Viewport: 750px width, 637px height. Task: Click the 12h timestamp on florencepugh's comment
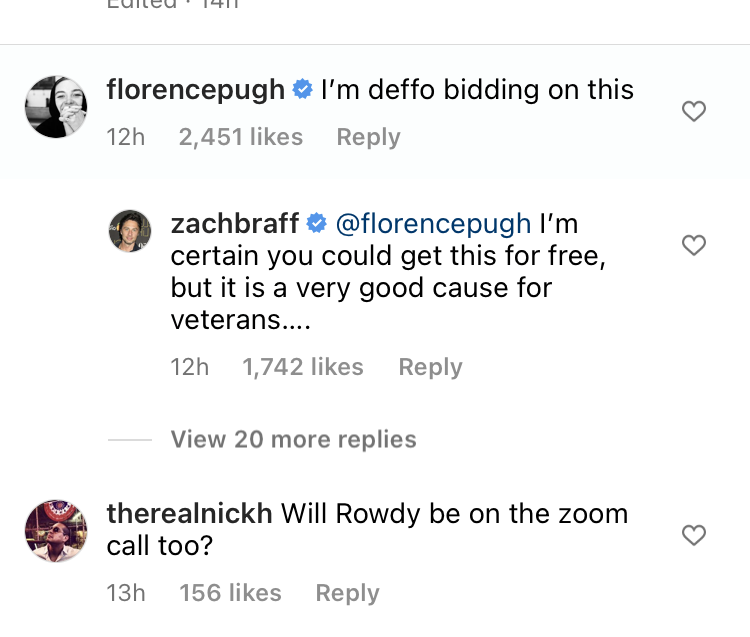pos(126,137)
